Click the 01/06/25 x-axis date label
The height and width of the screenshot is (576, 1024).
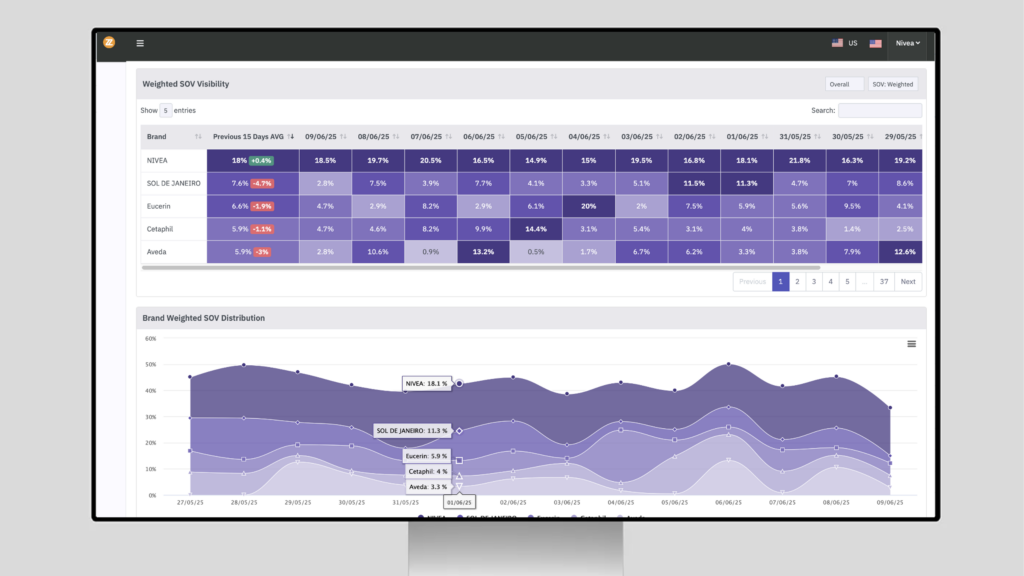[459, 502]
